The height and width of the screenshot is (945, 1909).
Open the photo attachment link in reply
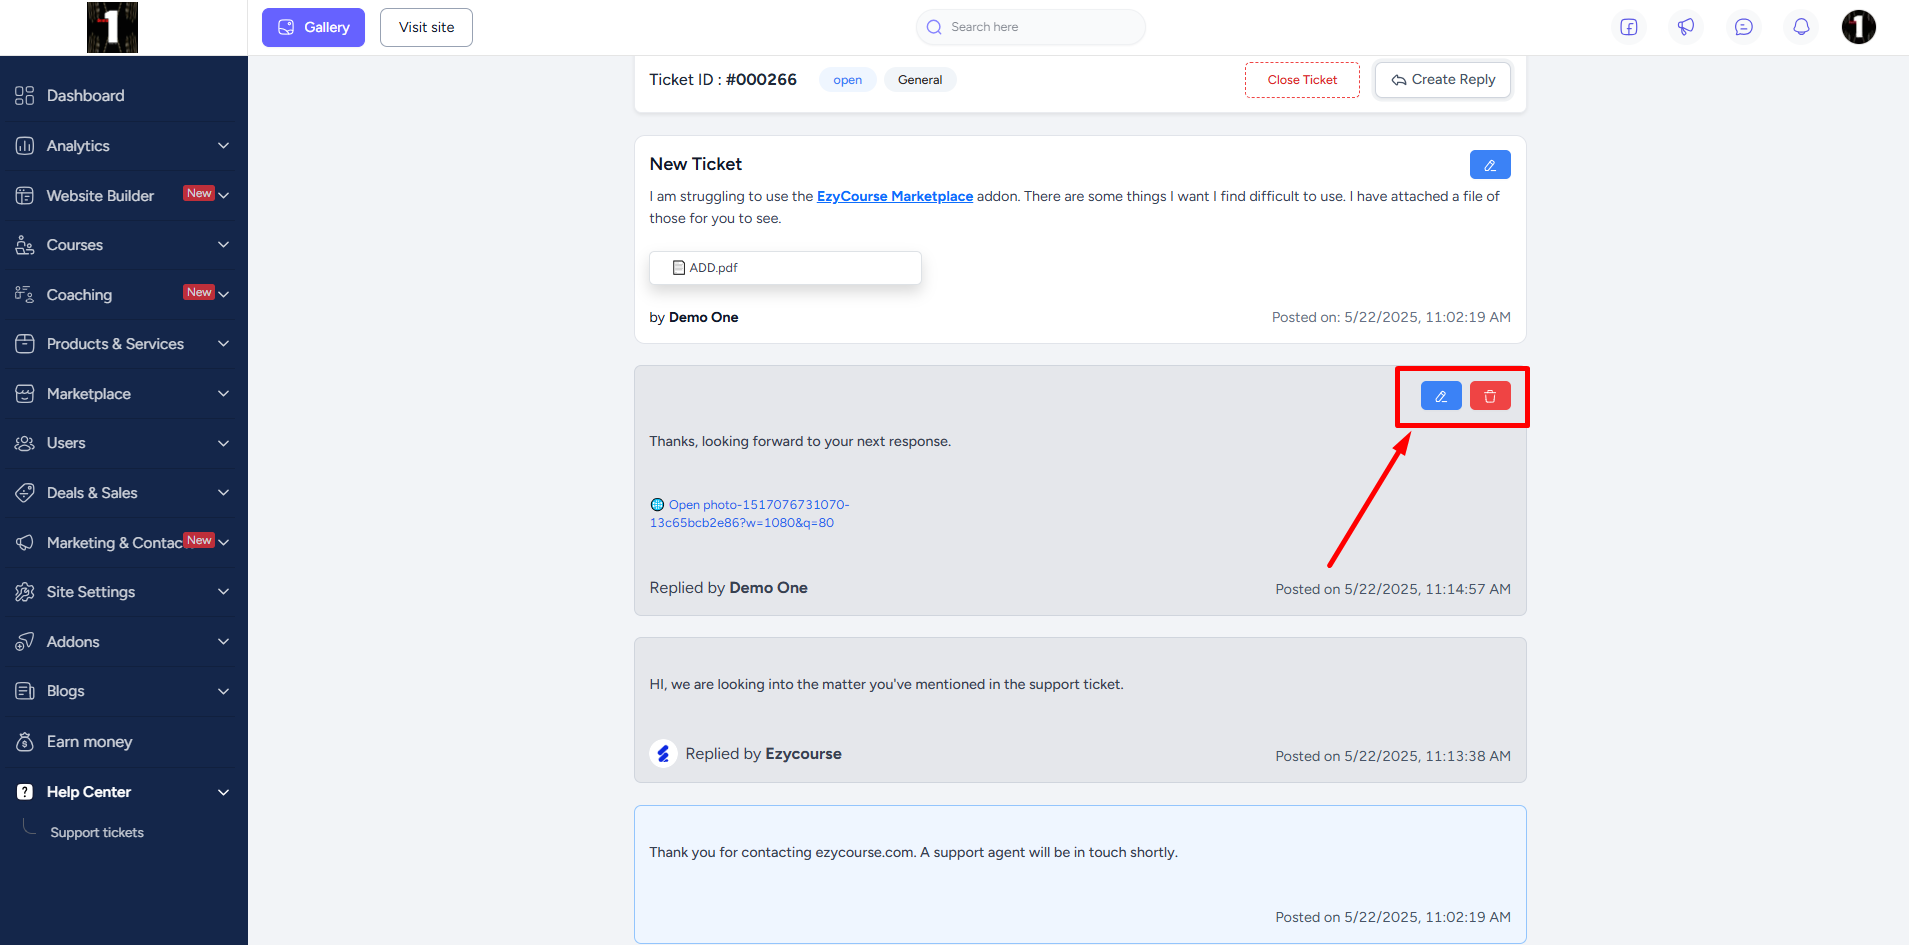point(750,514)
